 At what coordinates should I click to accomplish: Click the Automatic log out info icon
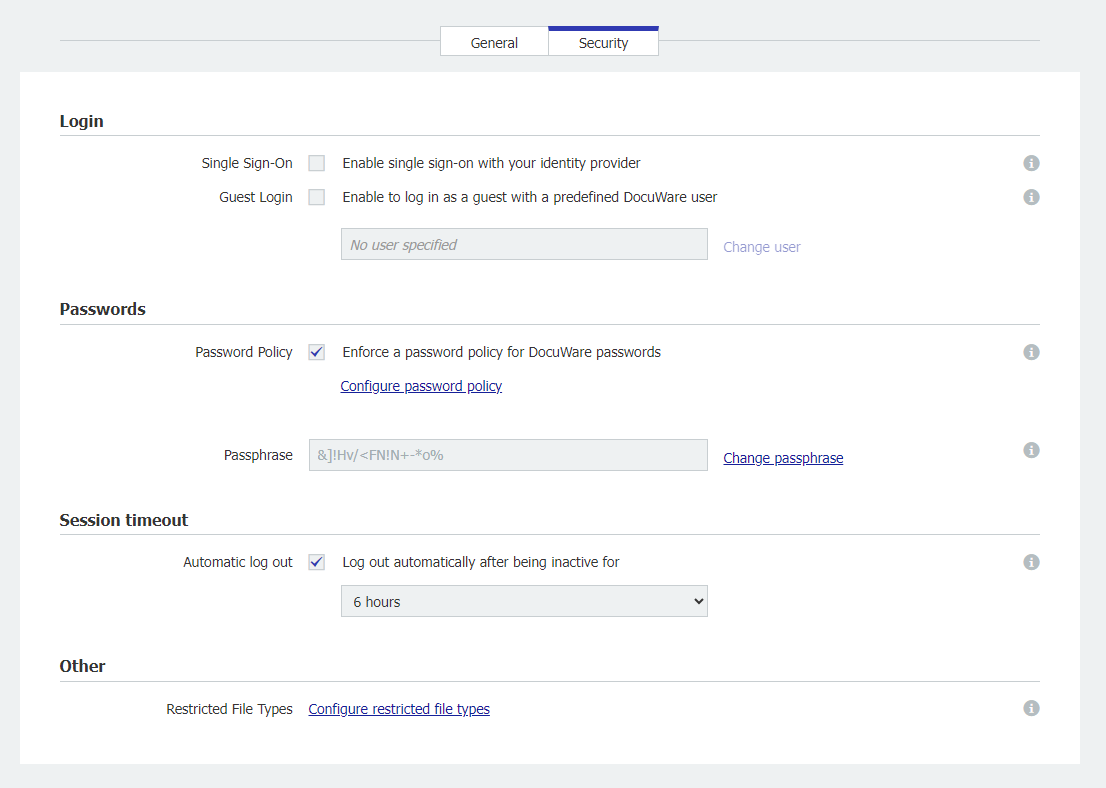tap(1031, 562)
